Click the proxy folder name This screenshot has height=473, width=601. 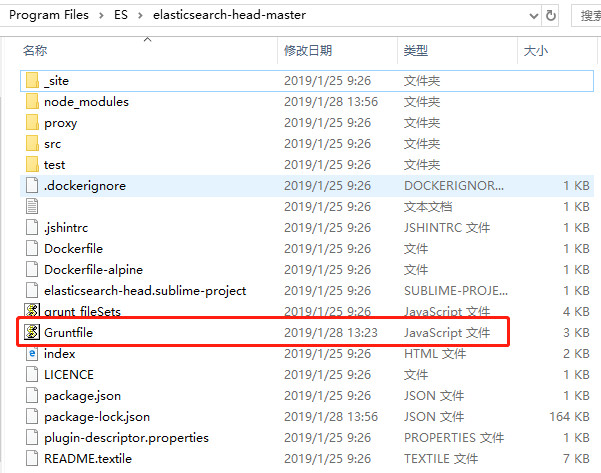pyautogui.click(x=61, y=123)
